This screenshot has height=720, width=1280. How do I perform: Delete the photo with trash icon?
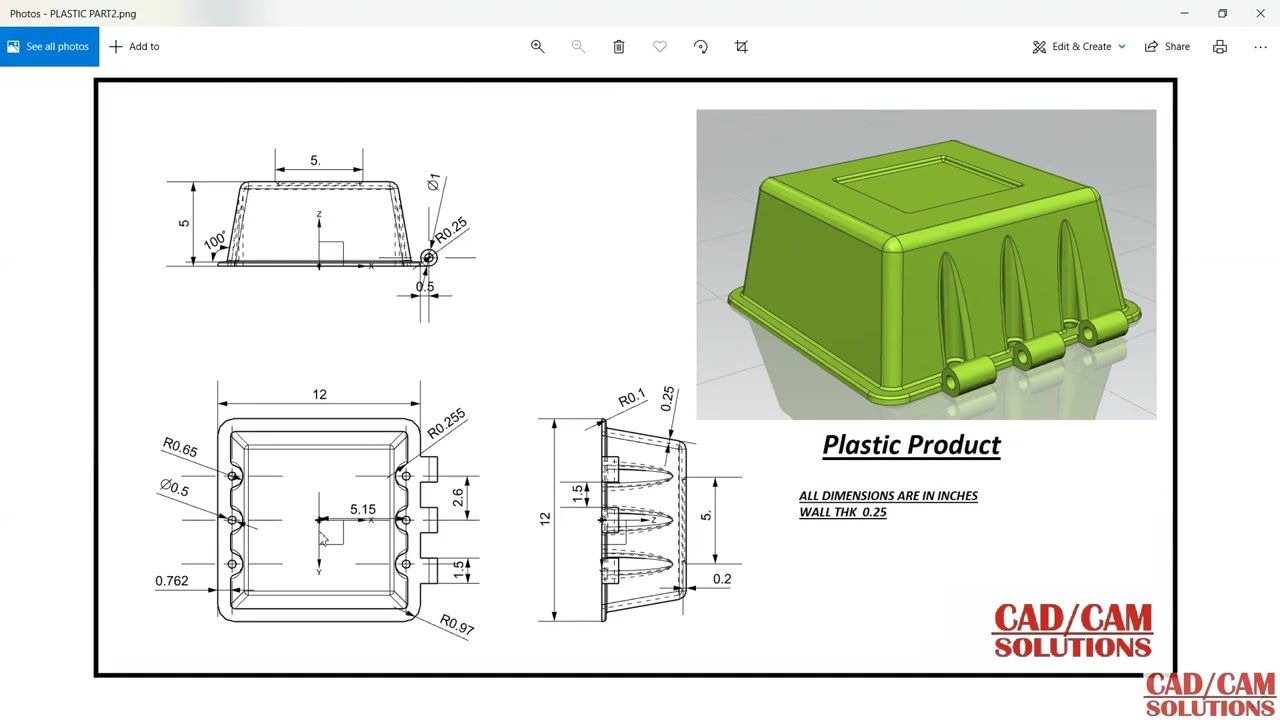619,46
